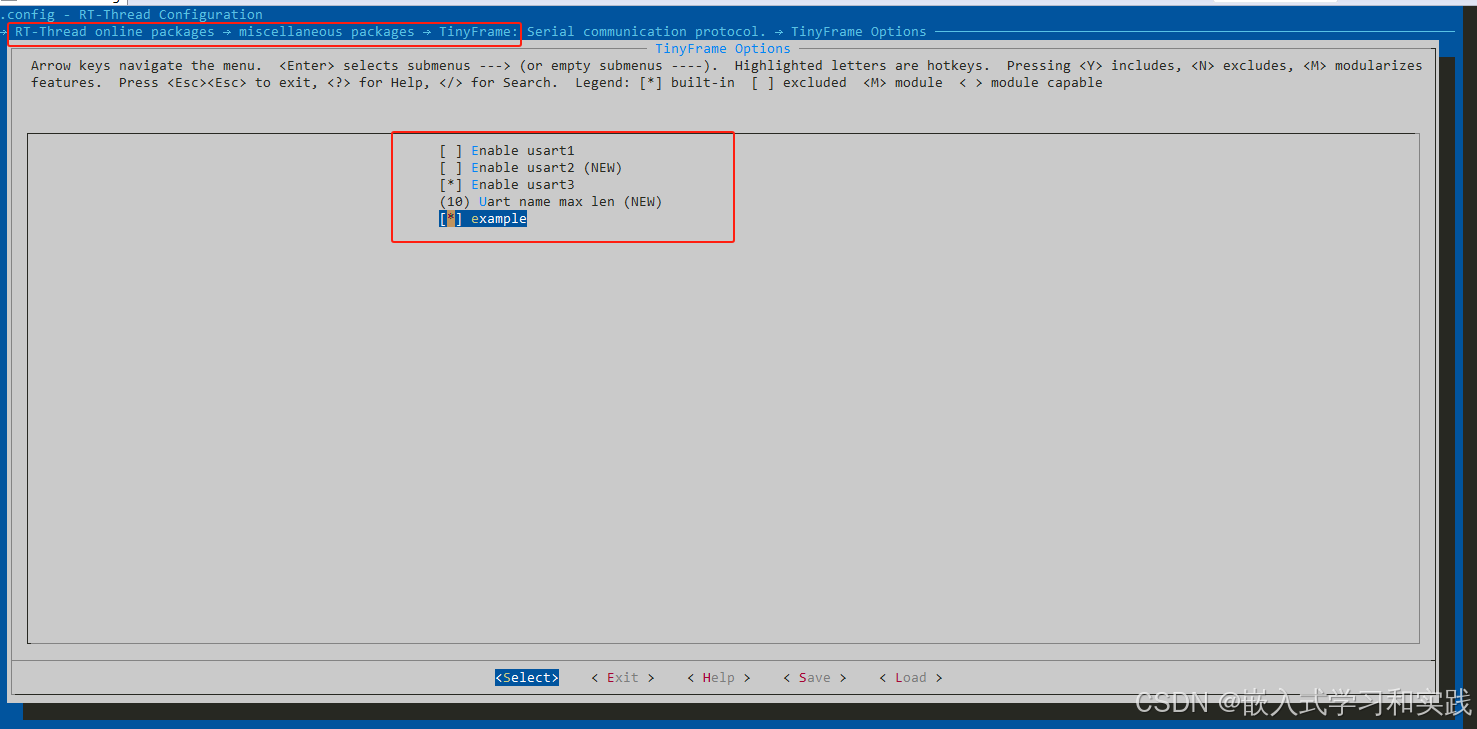Disable the usart3 checkbox
The width and height of the screenshot is (1477, 729).
pos(450,184)
